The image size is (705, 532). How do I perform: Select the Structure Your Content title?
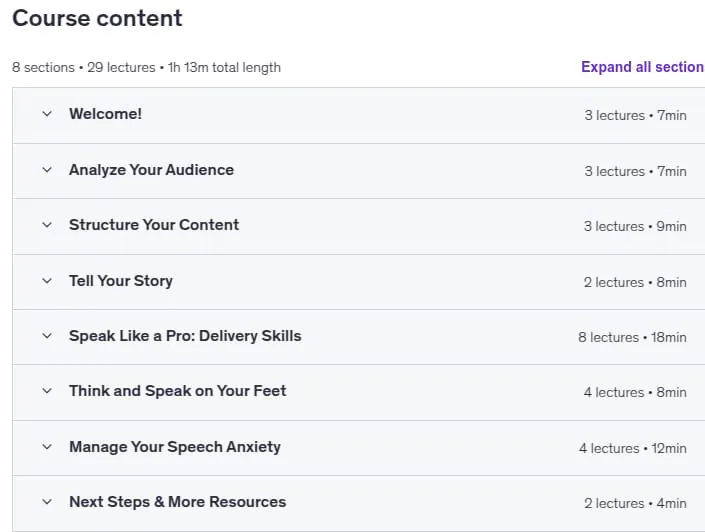click(154, 225)
